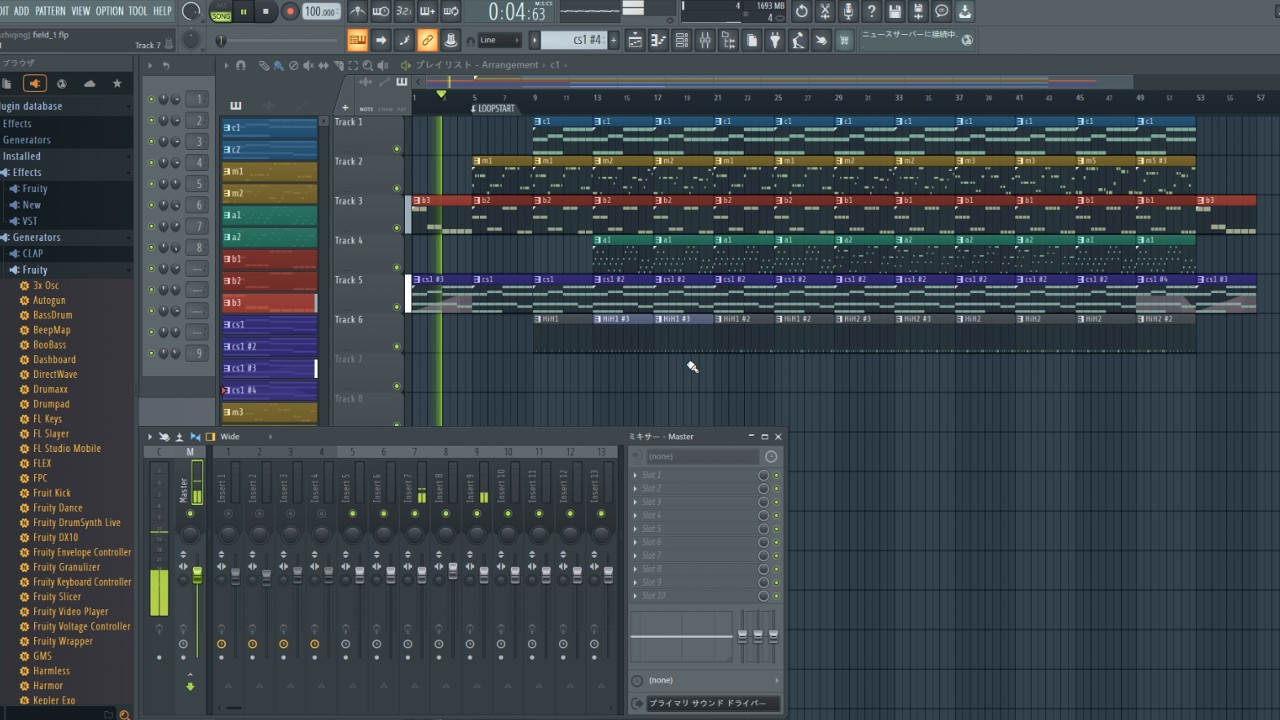Viewport: 1280px width, 720px height.
Task: Open the plugin picker plug icon
Action: click(x=775, y=40)
